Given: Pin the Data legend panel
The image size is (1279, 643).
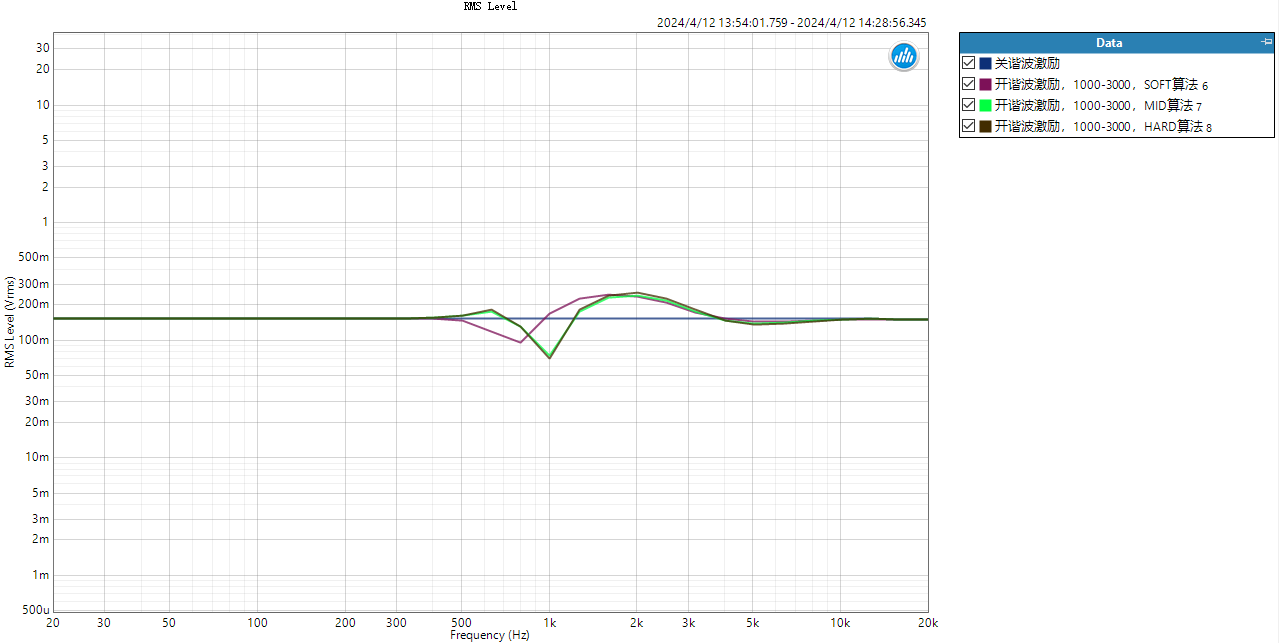Looking at the screenshot, I should (x=1267, y=42).
